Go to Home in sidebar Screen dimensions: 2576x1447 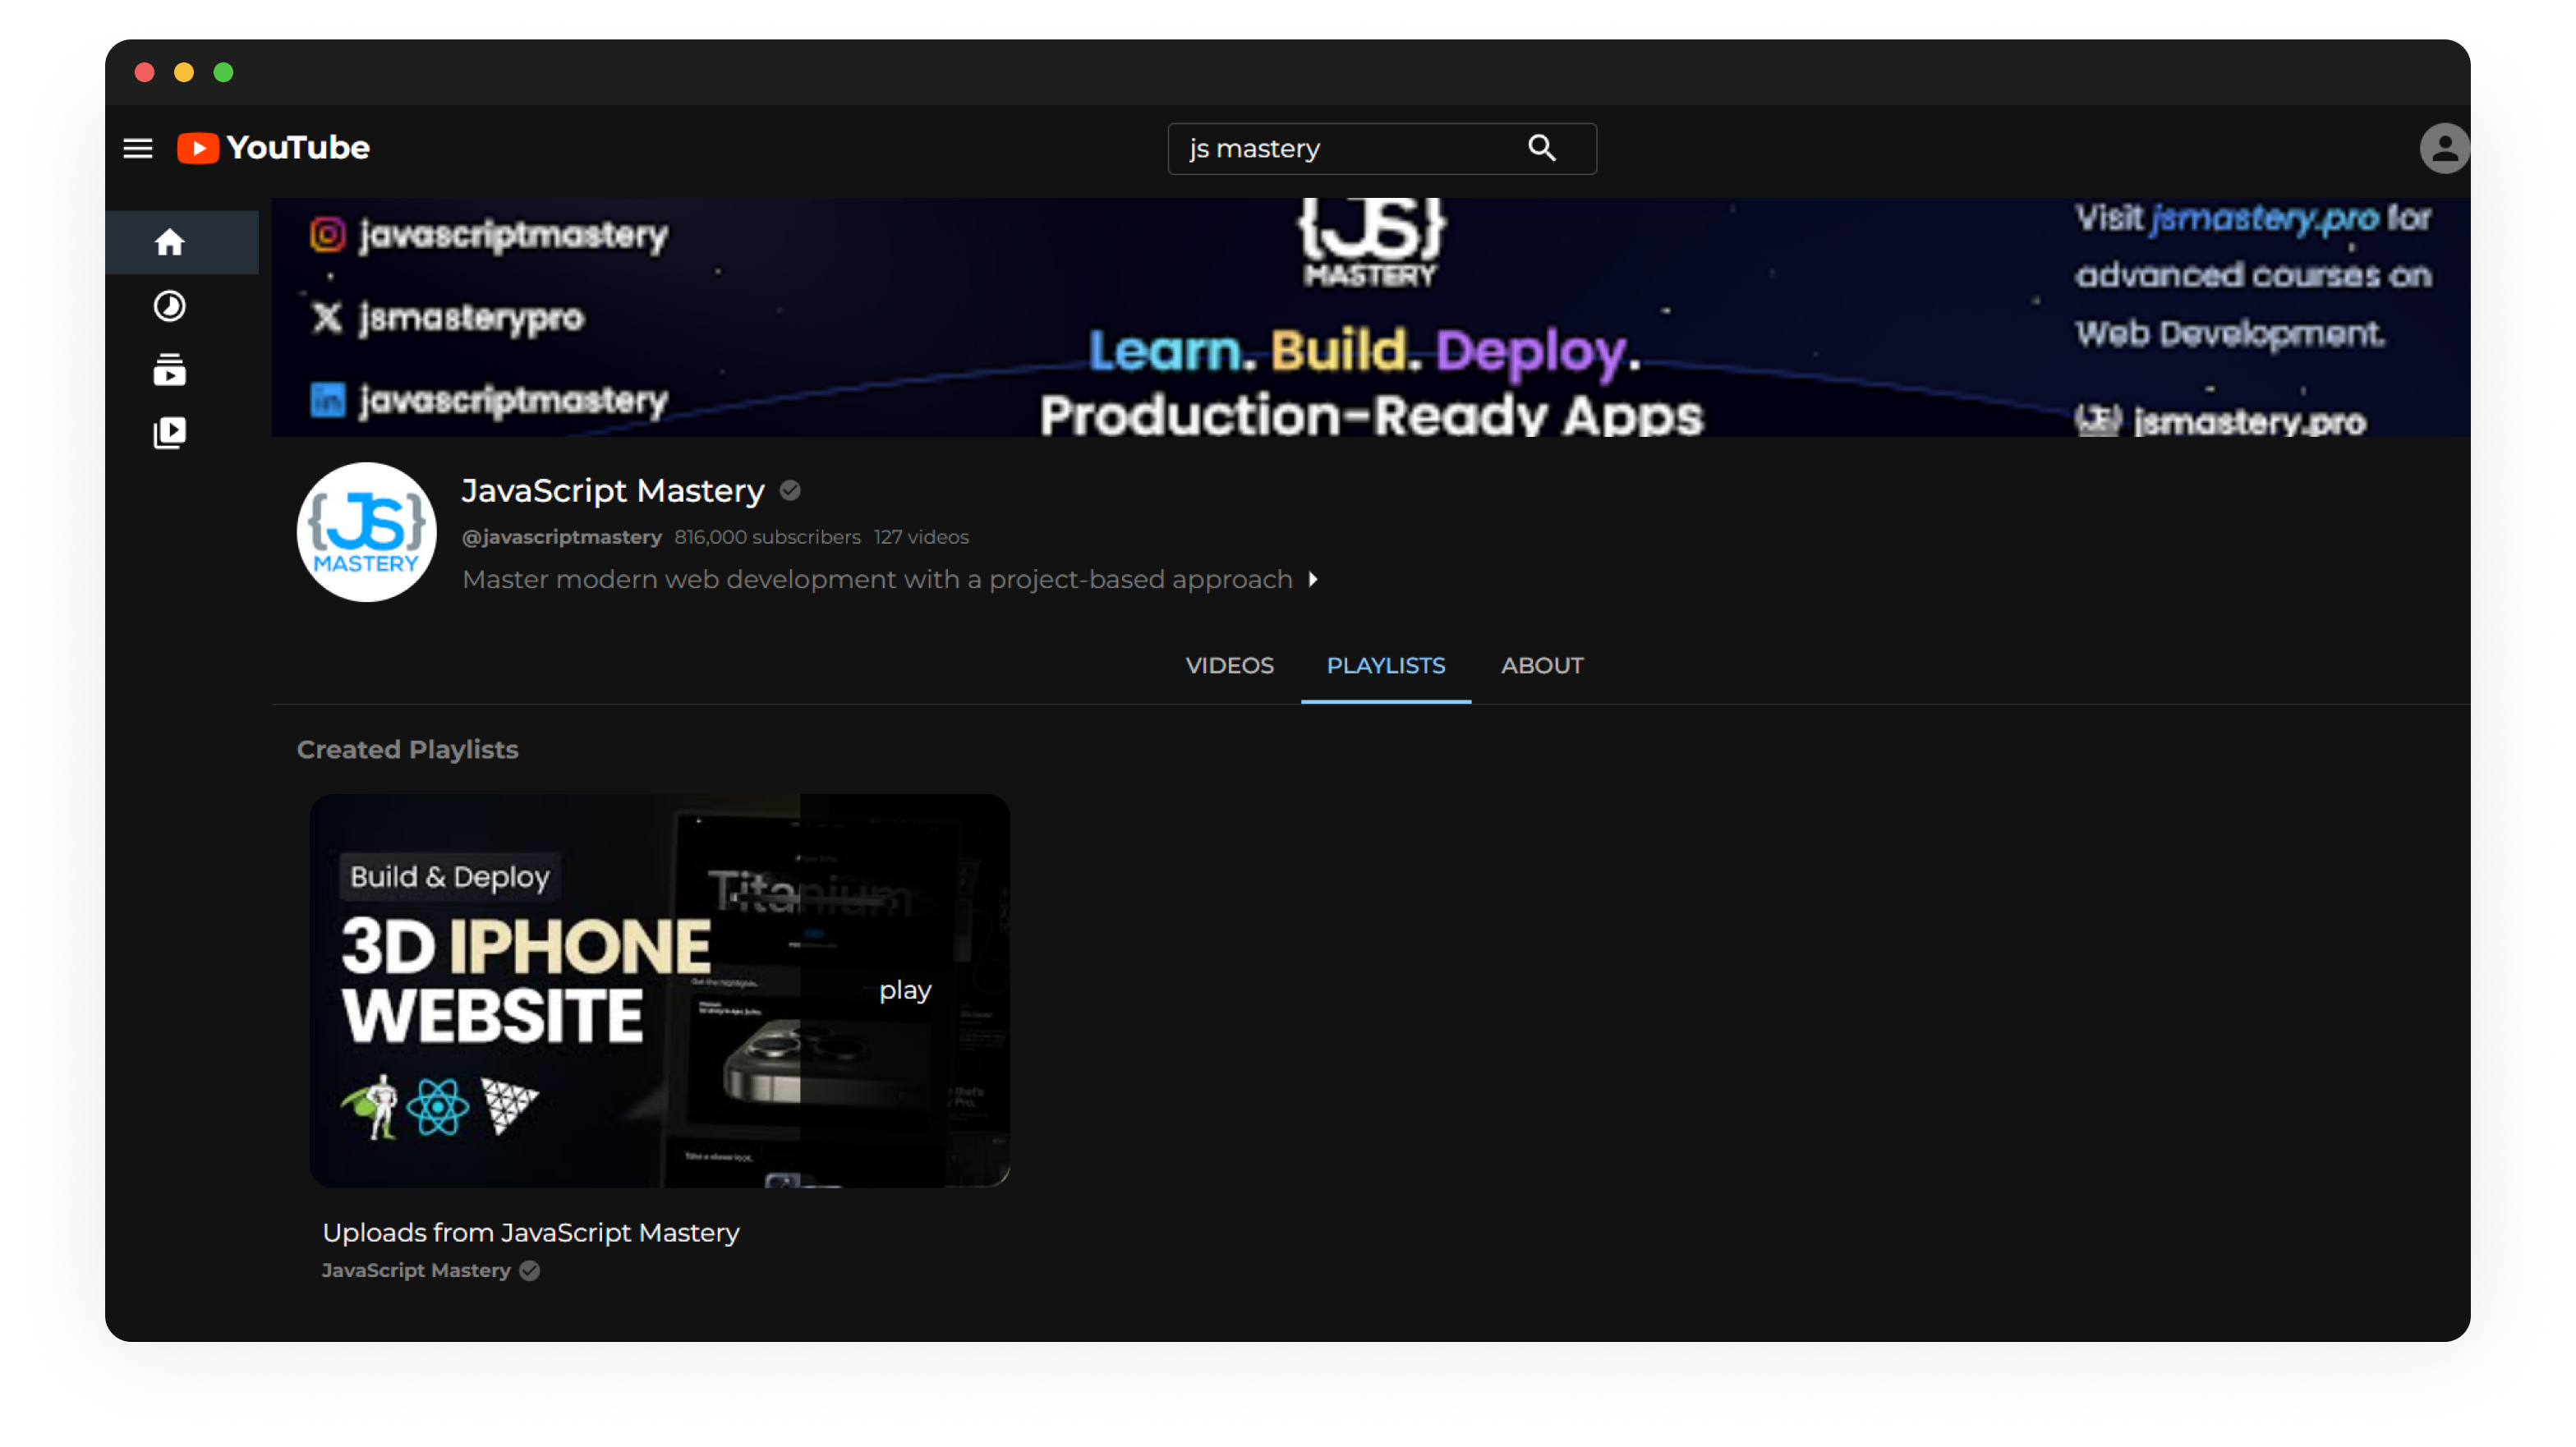(x=170, y=242)
